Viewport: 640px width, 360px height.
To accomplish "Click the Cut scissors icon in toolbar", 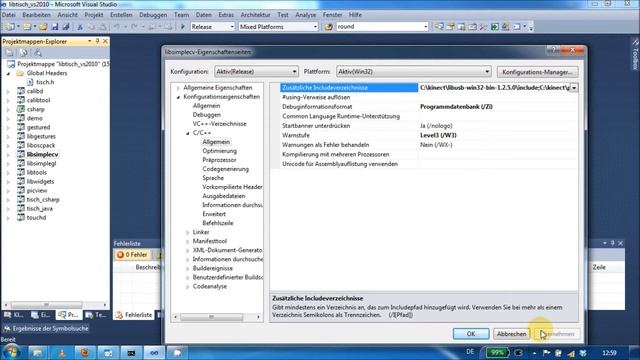I will click(x=80, y=27).
